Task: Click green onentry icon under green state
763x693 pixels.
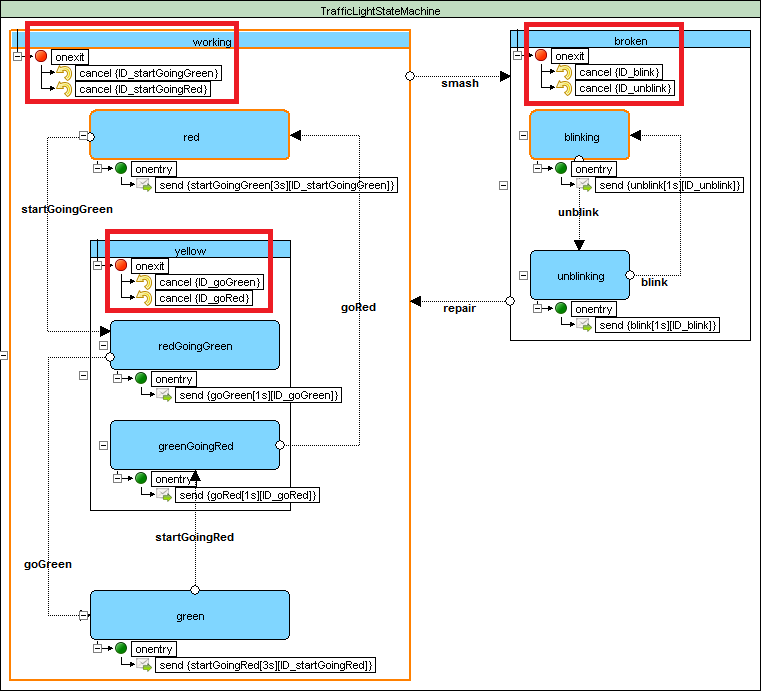Action: (120, 649)
